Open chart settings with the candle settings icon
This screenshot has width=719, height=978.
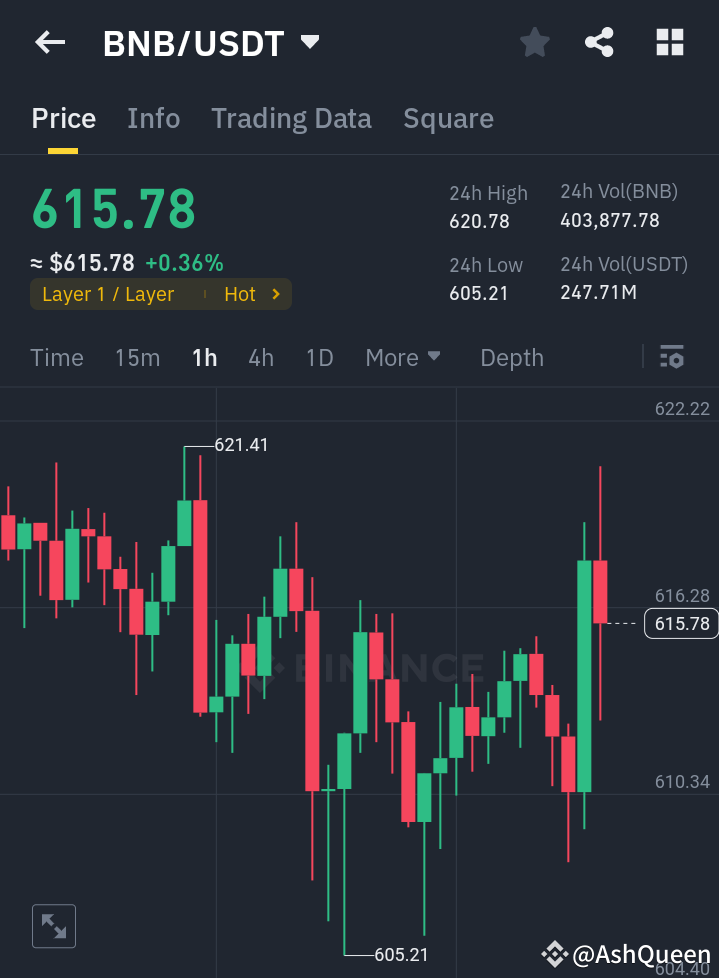[x=671, y=357]
